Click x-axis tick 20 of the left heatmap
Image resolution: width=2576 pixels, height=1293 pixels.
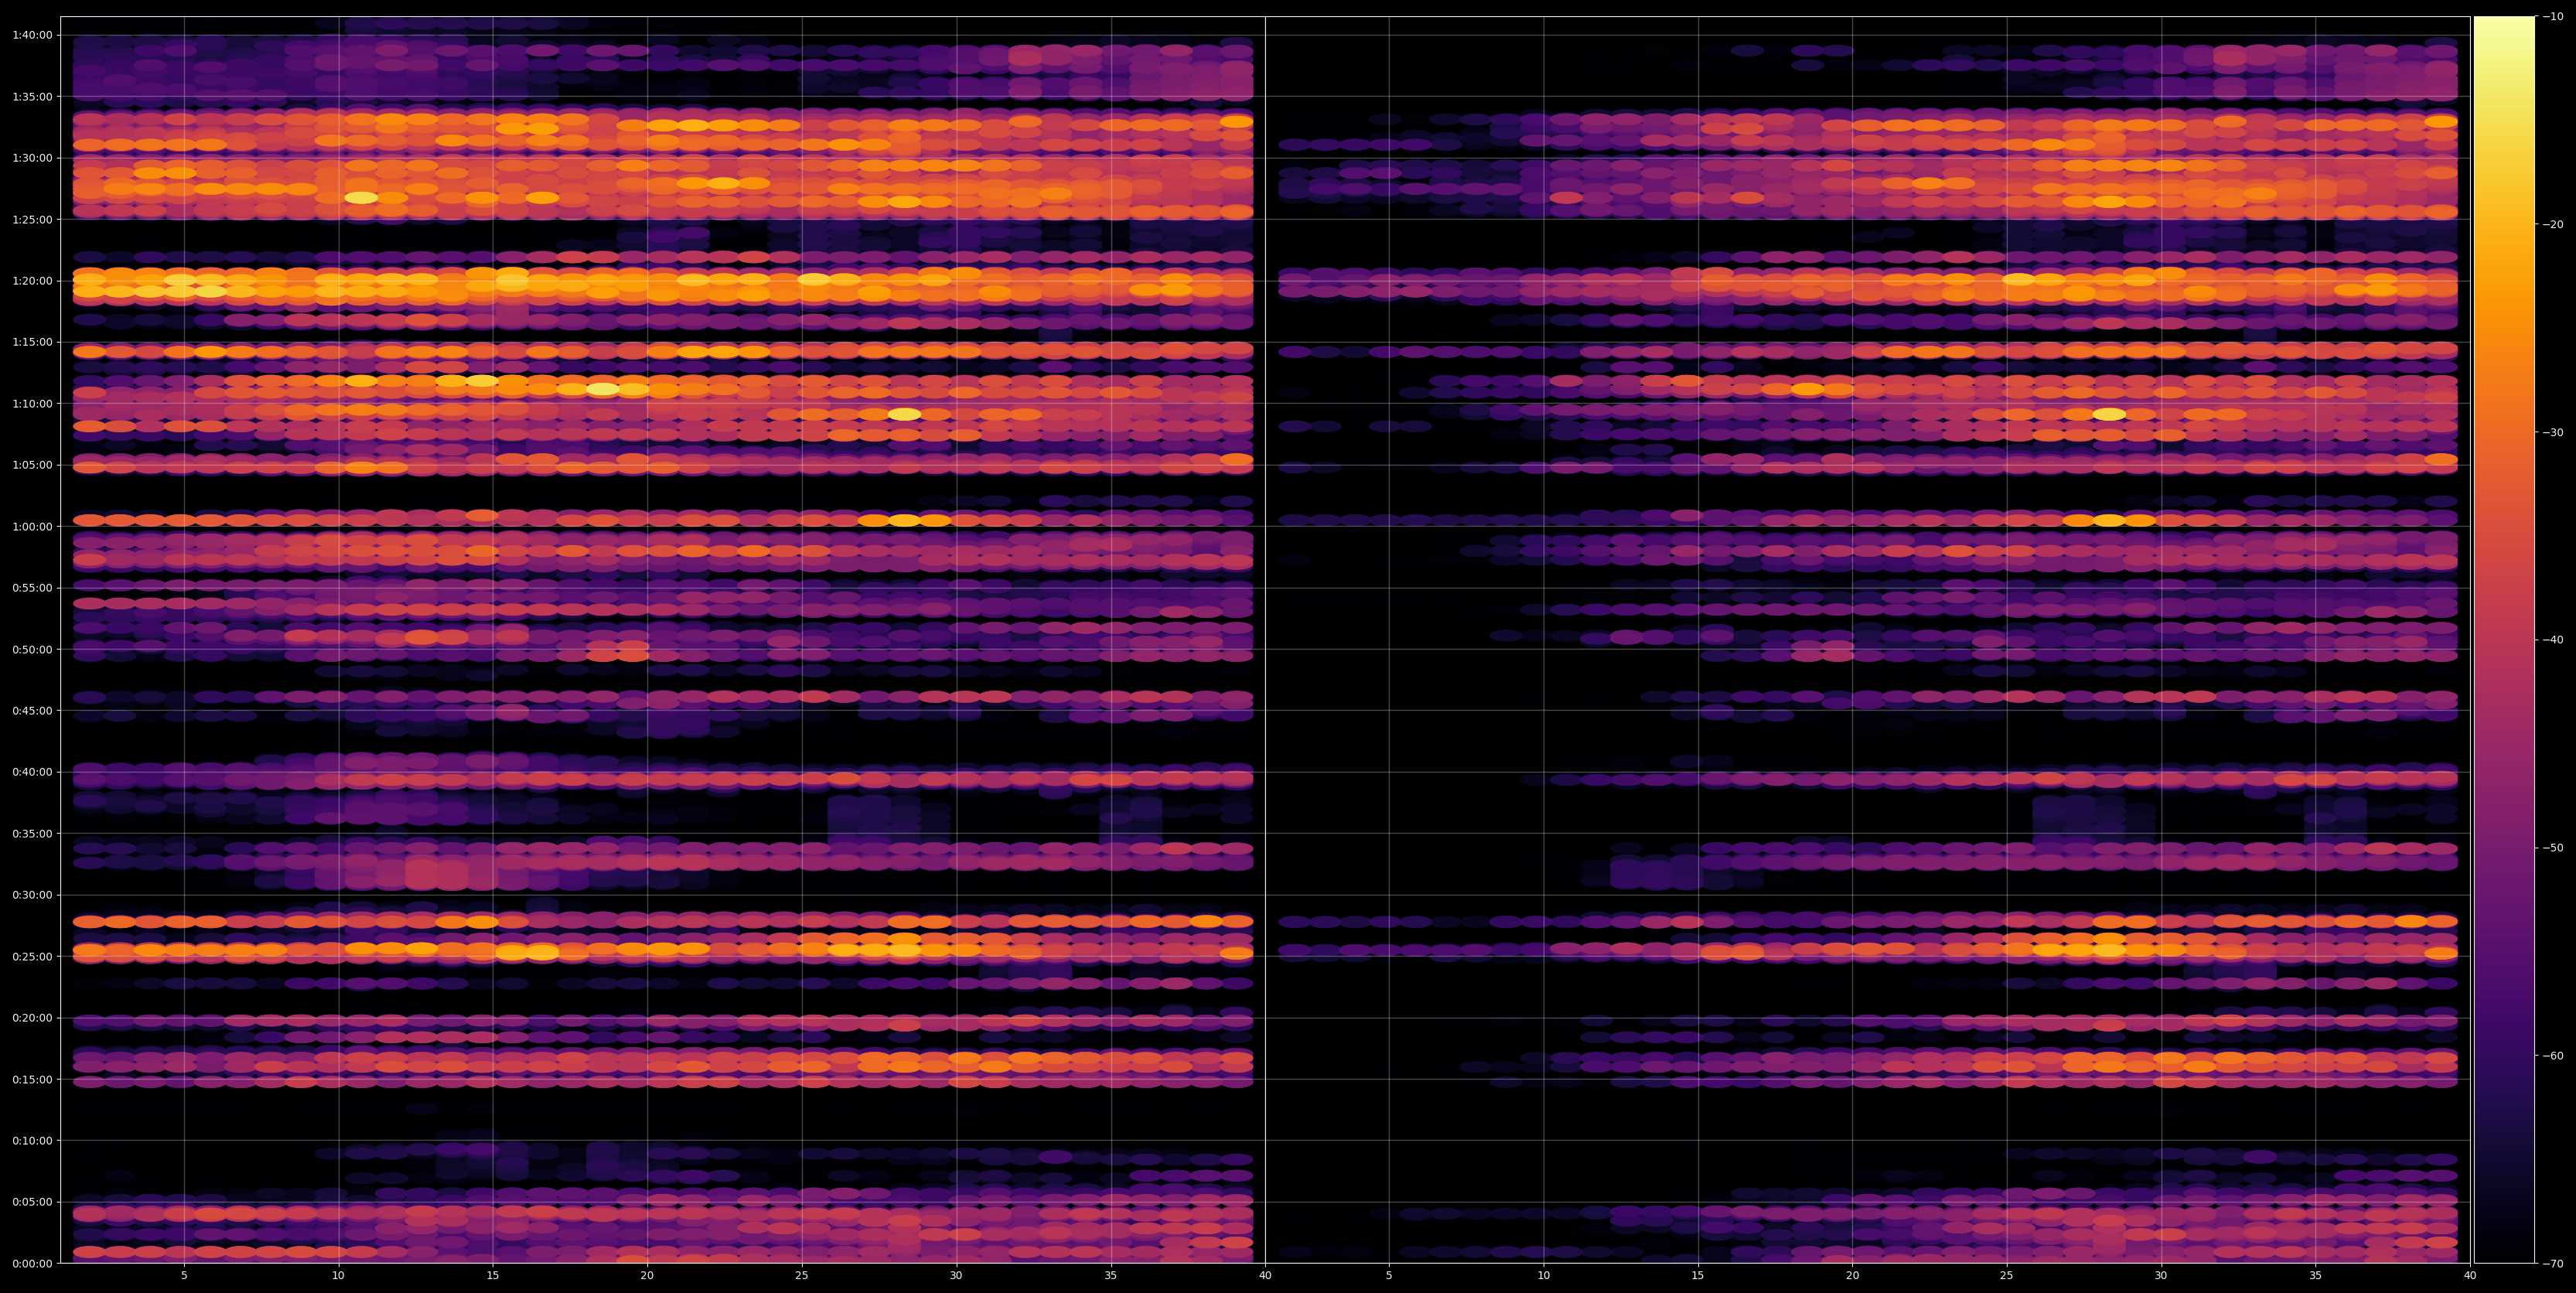(x=647, y=1276)
